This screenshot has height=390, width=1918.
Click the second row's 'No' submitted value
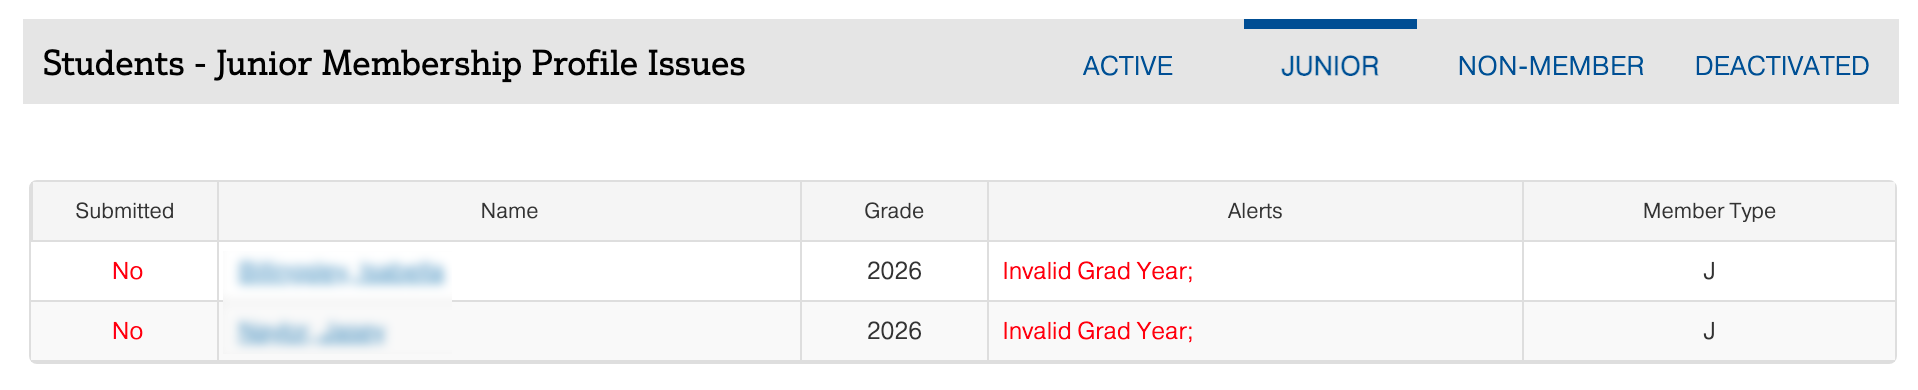(x=127, y=331)
